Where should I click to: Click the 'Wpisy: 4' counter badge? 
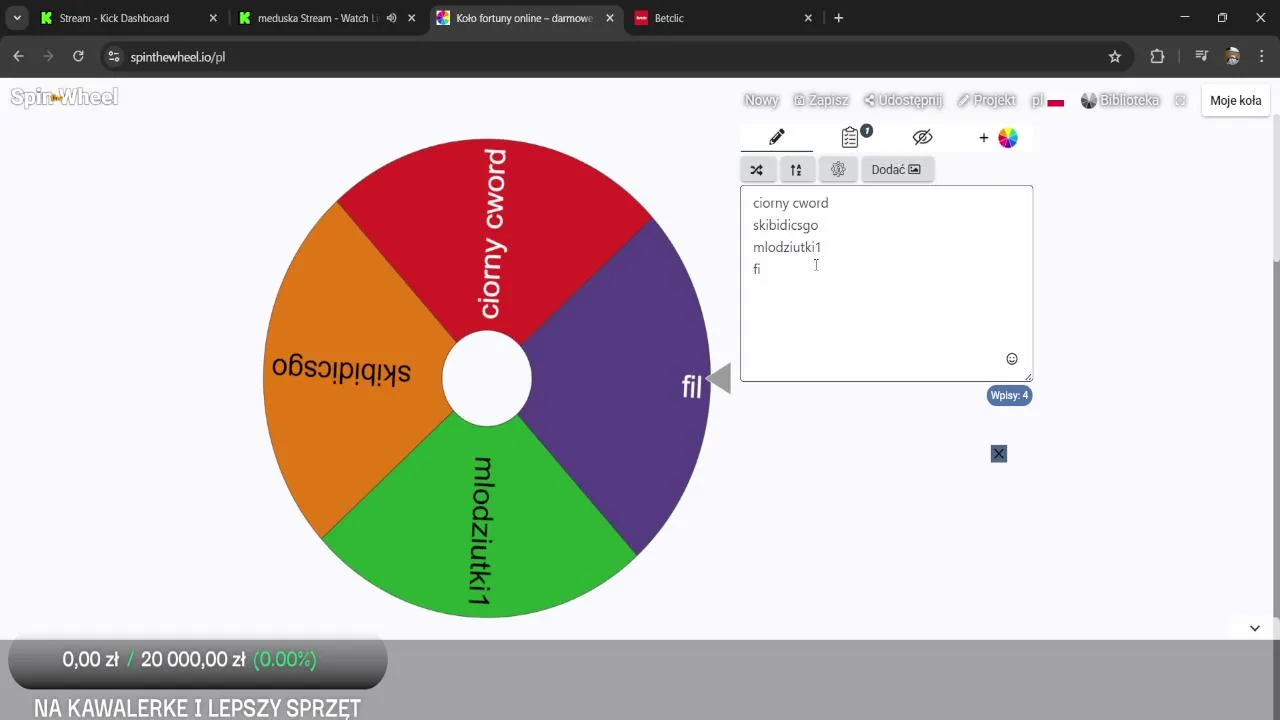click(1009, 395)
